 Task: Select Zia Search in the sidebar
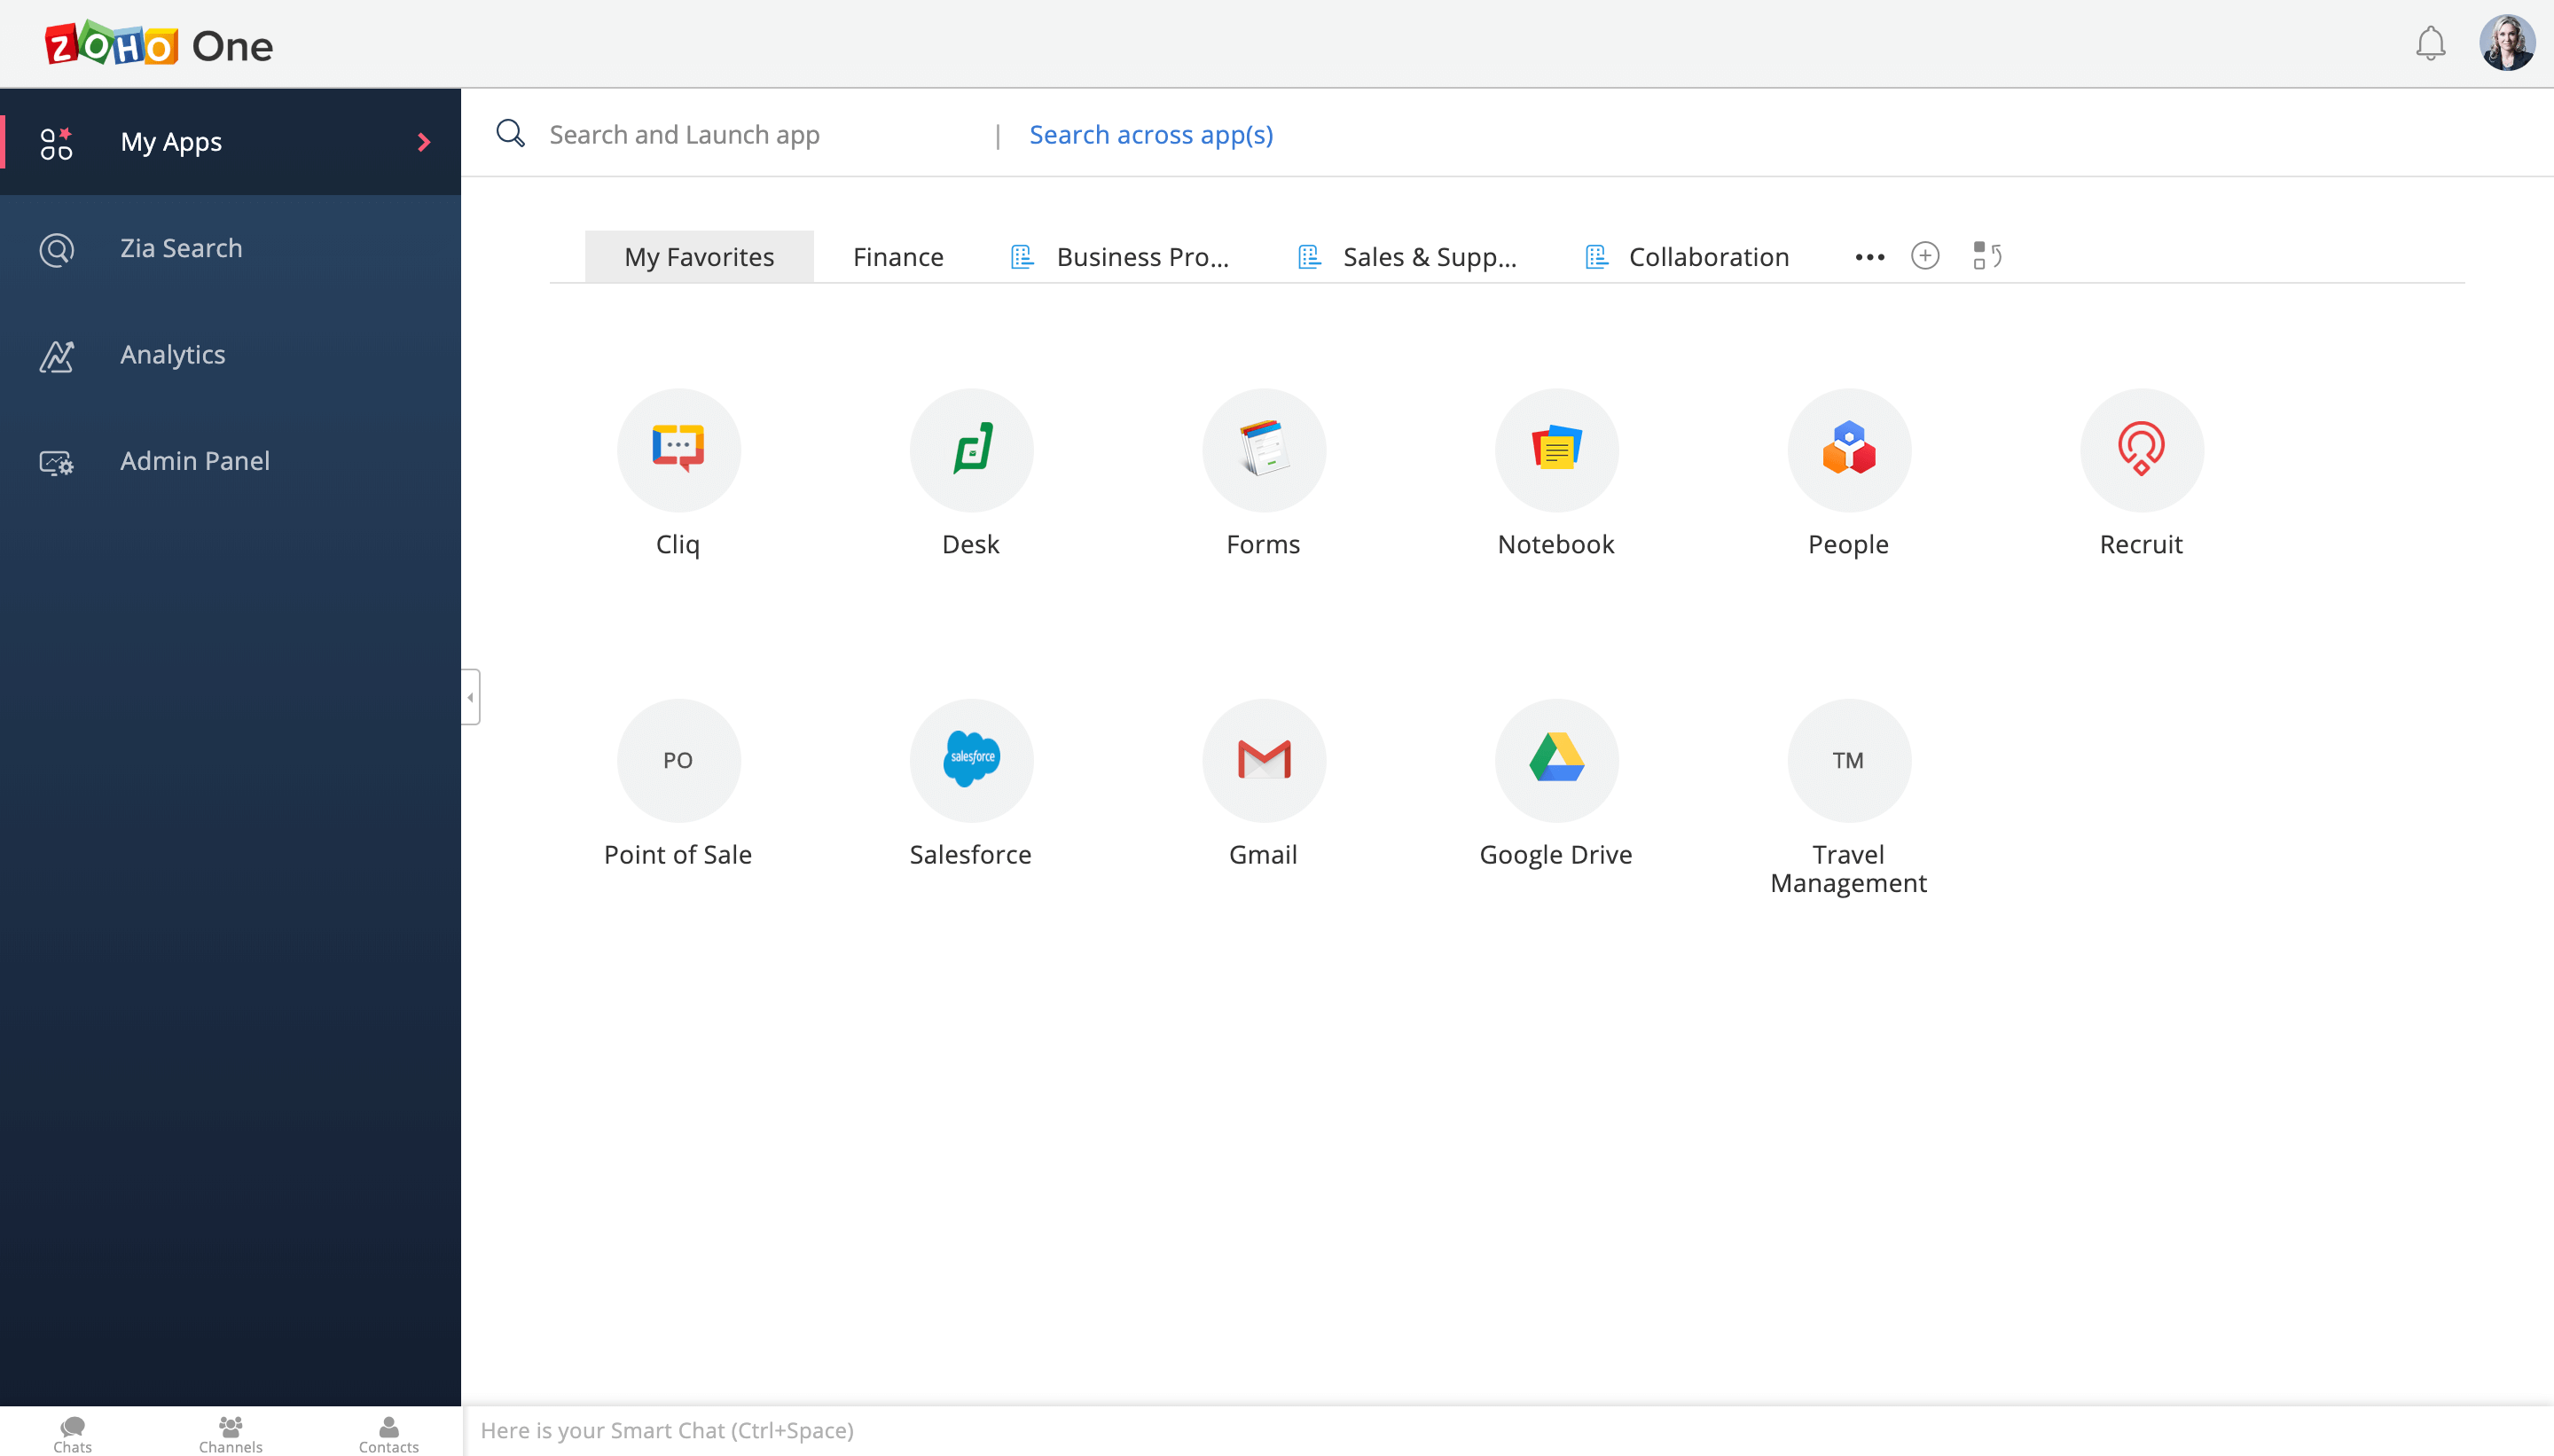[x=181, y=247]
